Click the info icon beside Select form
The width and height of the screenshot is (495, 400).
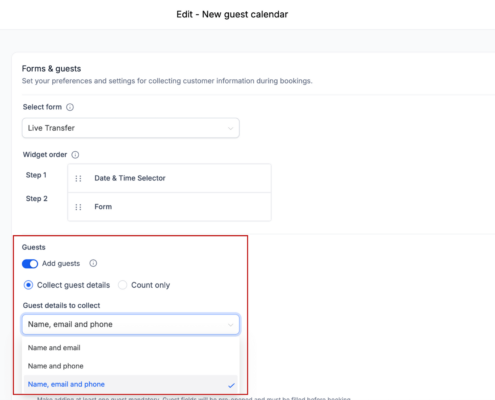click(70, 107)
